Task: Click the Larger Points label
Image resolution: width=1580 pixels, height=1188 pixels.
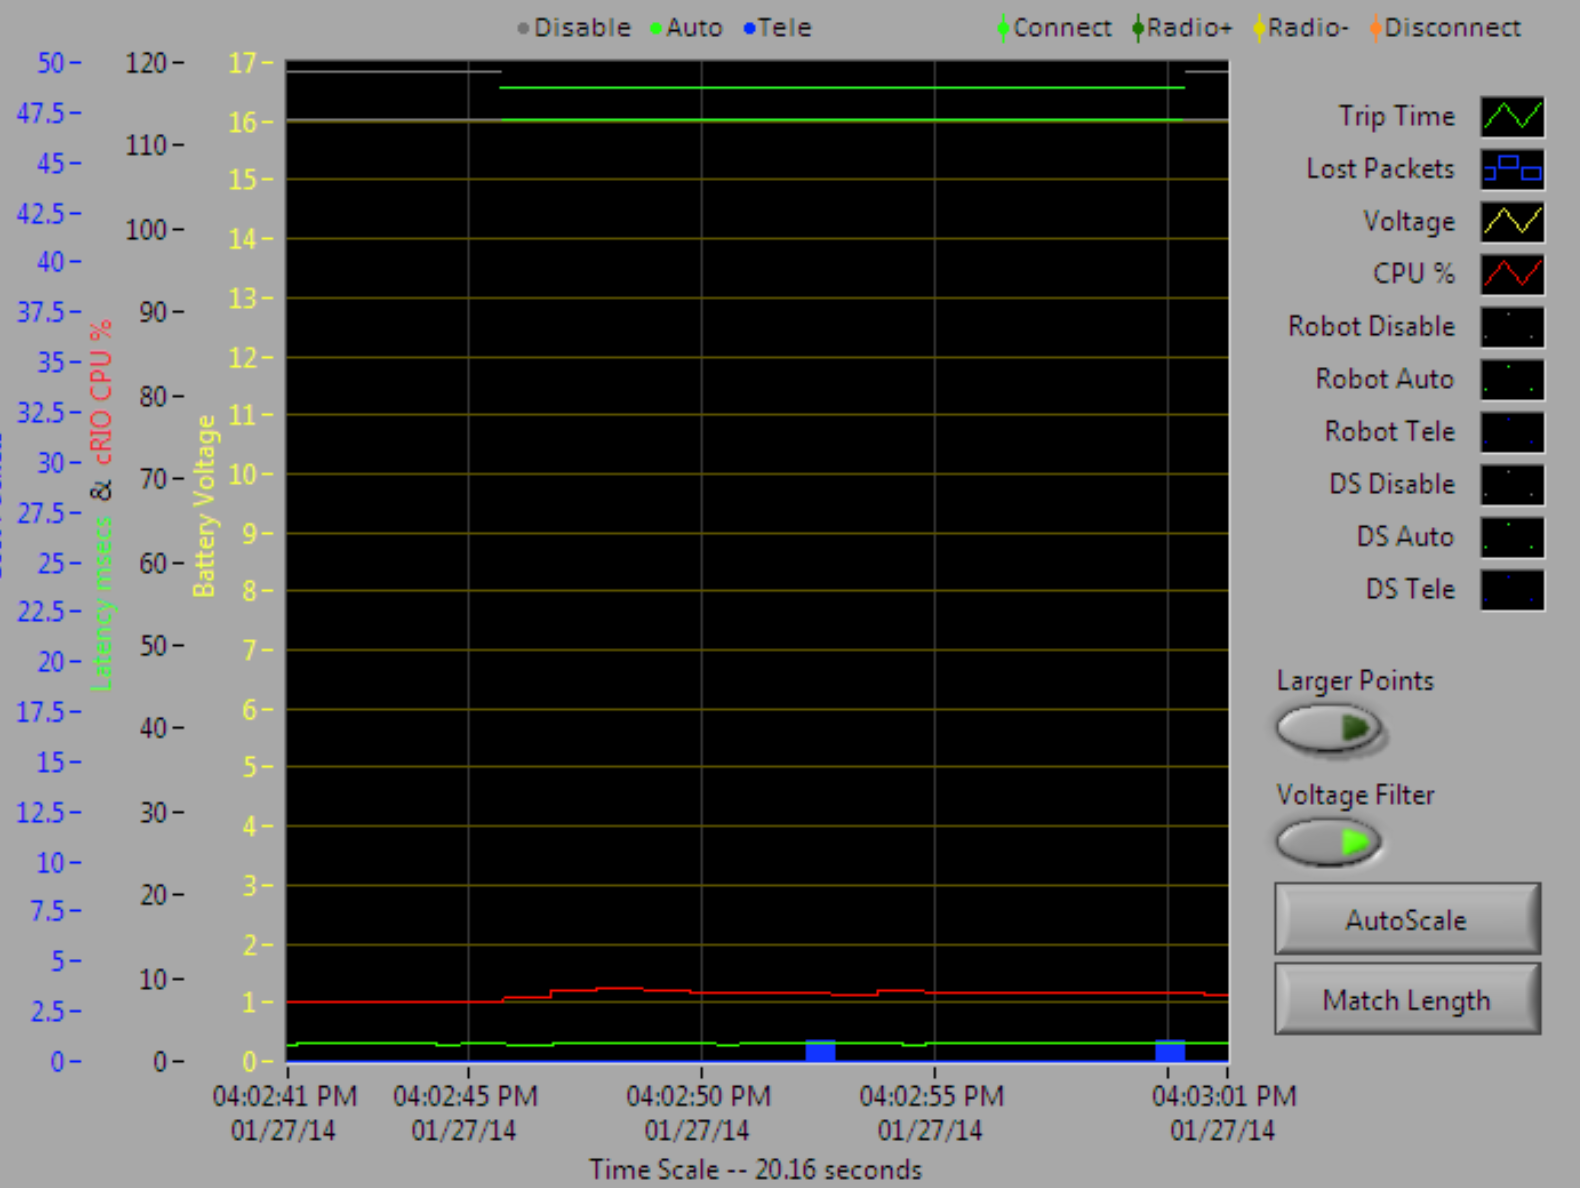Action: click(1355, 680)
